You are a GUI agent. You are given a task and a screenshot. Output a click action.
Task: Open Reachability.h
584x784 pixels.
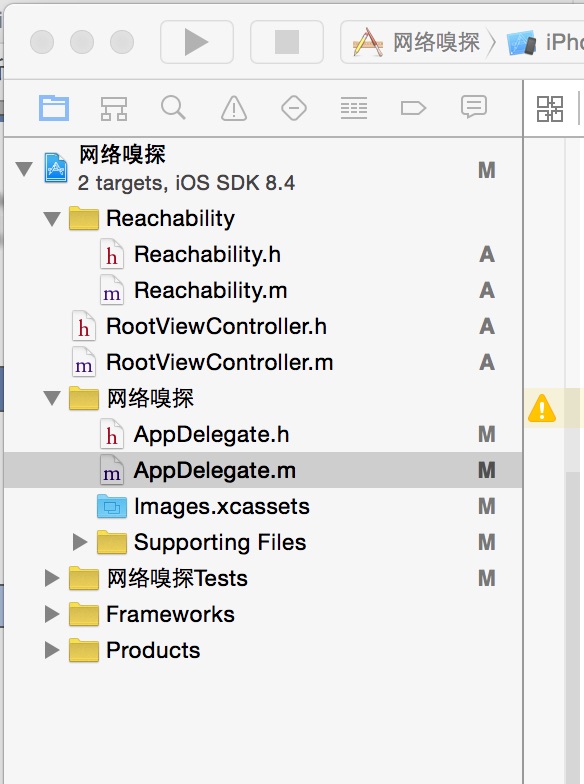(x=262, y=254)
